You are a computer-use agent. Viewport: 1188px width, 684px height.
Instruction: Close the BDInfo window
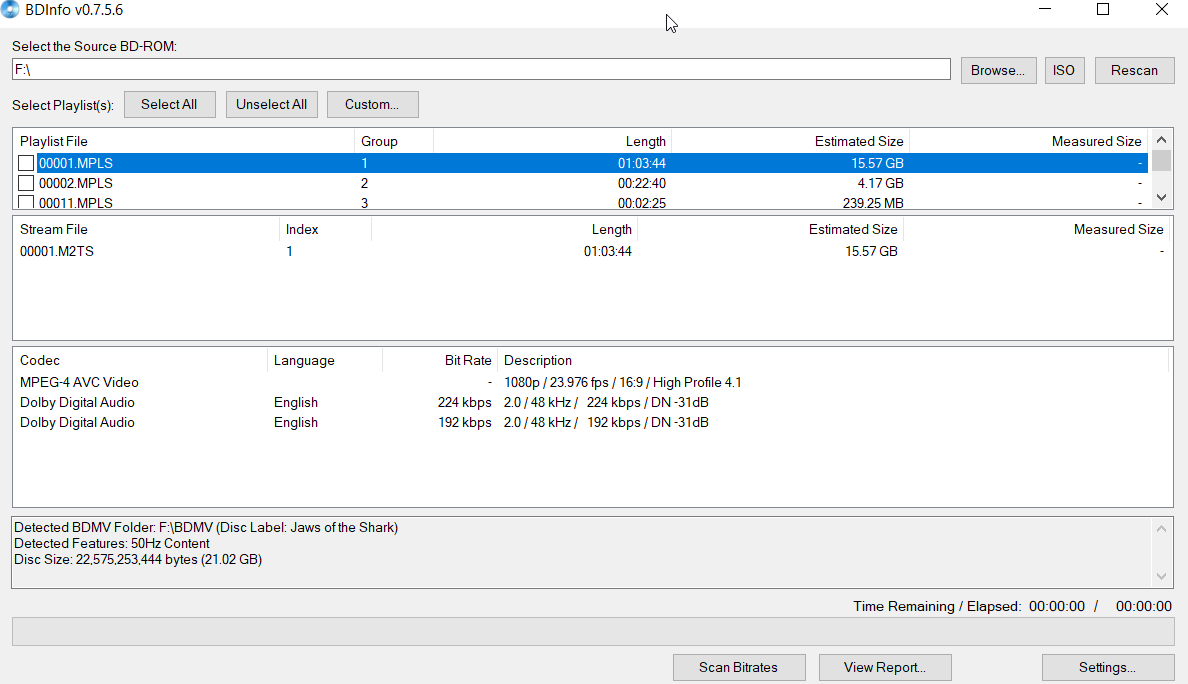(1161, 10)
